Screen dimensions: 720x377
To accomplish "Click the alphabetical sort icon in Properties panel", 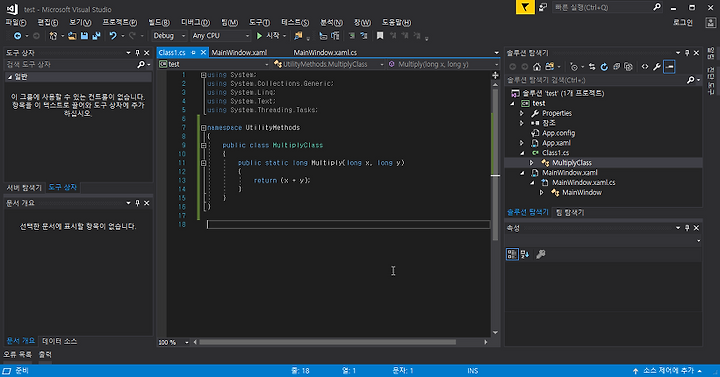I will click(x=525, y=254).
